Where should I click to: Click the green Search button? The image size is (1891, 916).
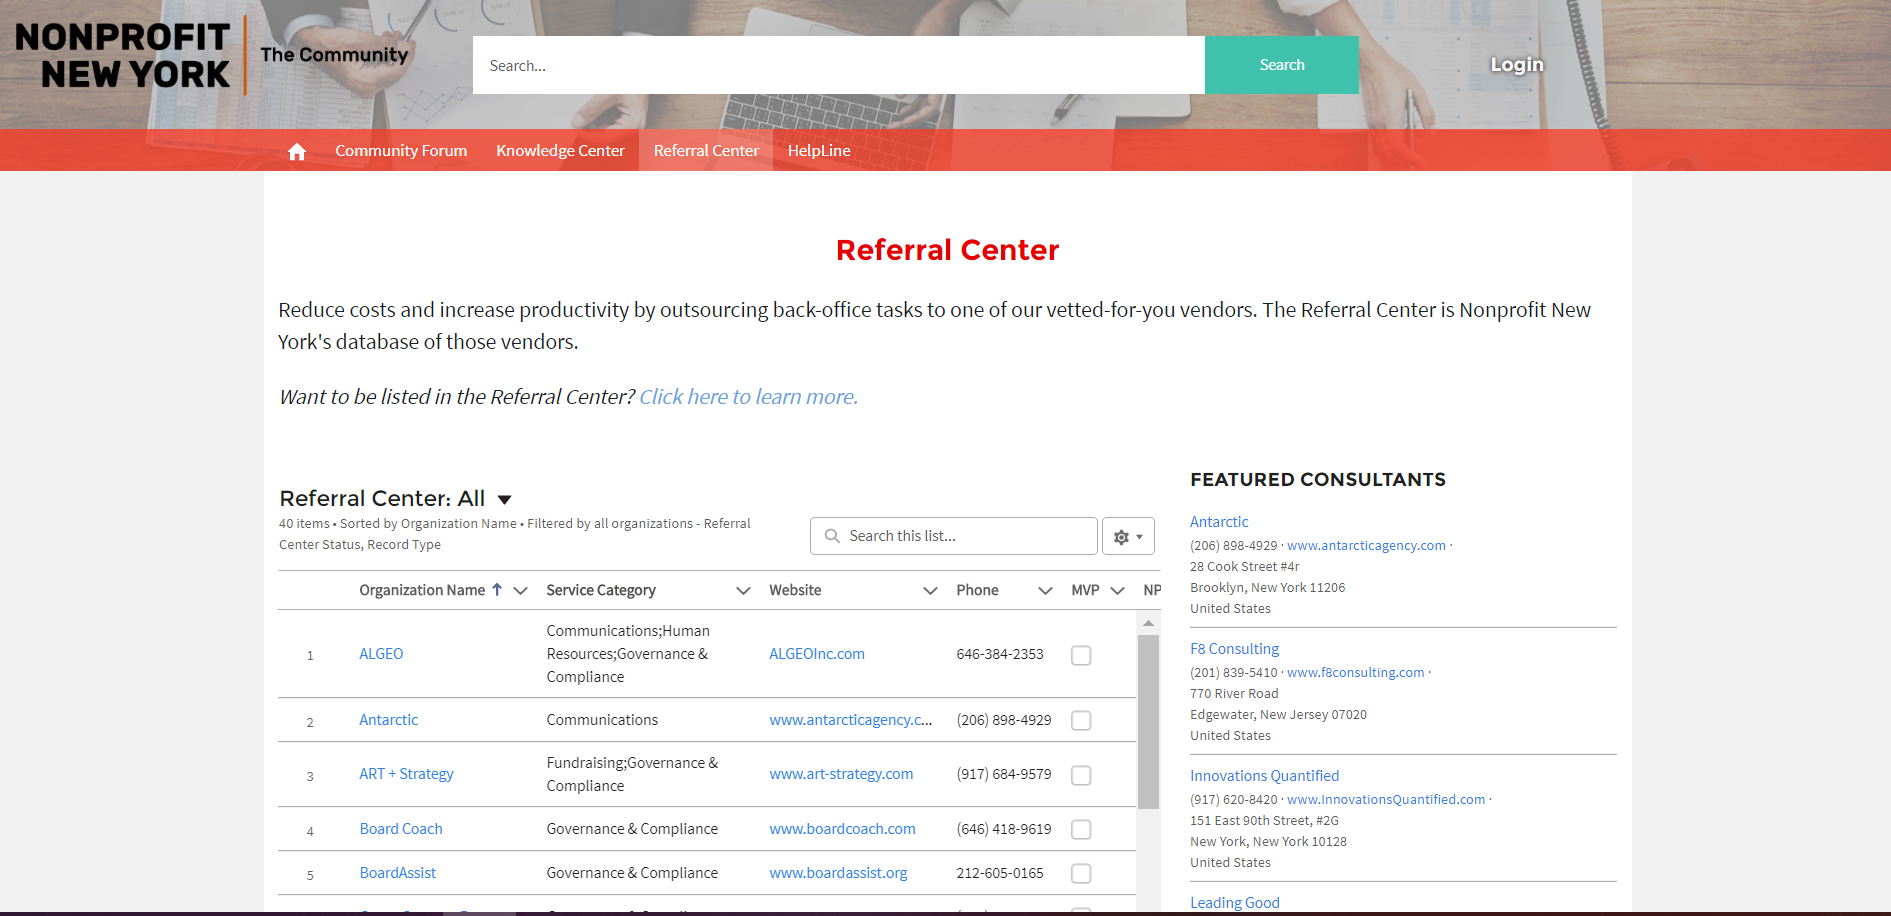point(1281,64)
